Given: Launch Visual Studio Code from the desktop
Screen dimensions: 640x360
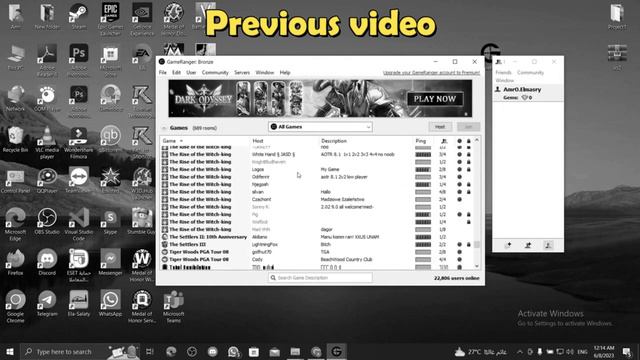Looking at the screenshot, I should coord(79,224).
